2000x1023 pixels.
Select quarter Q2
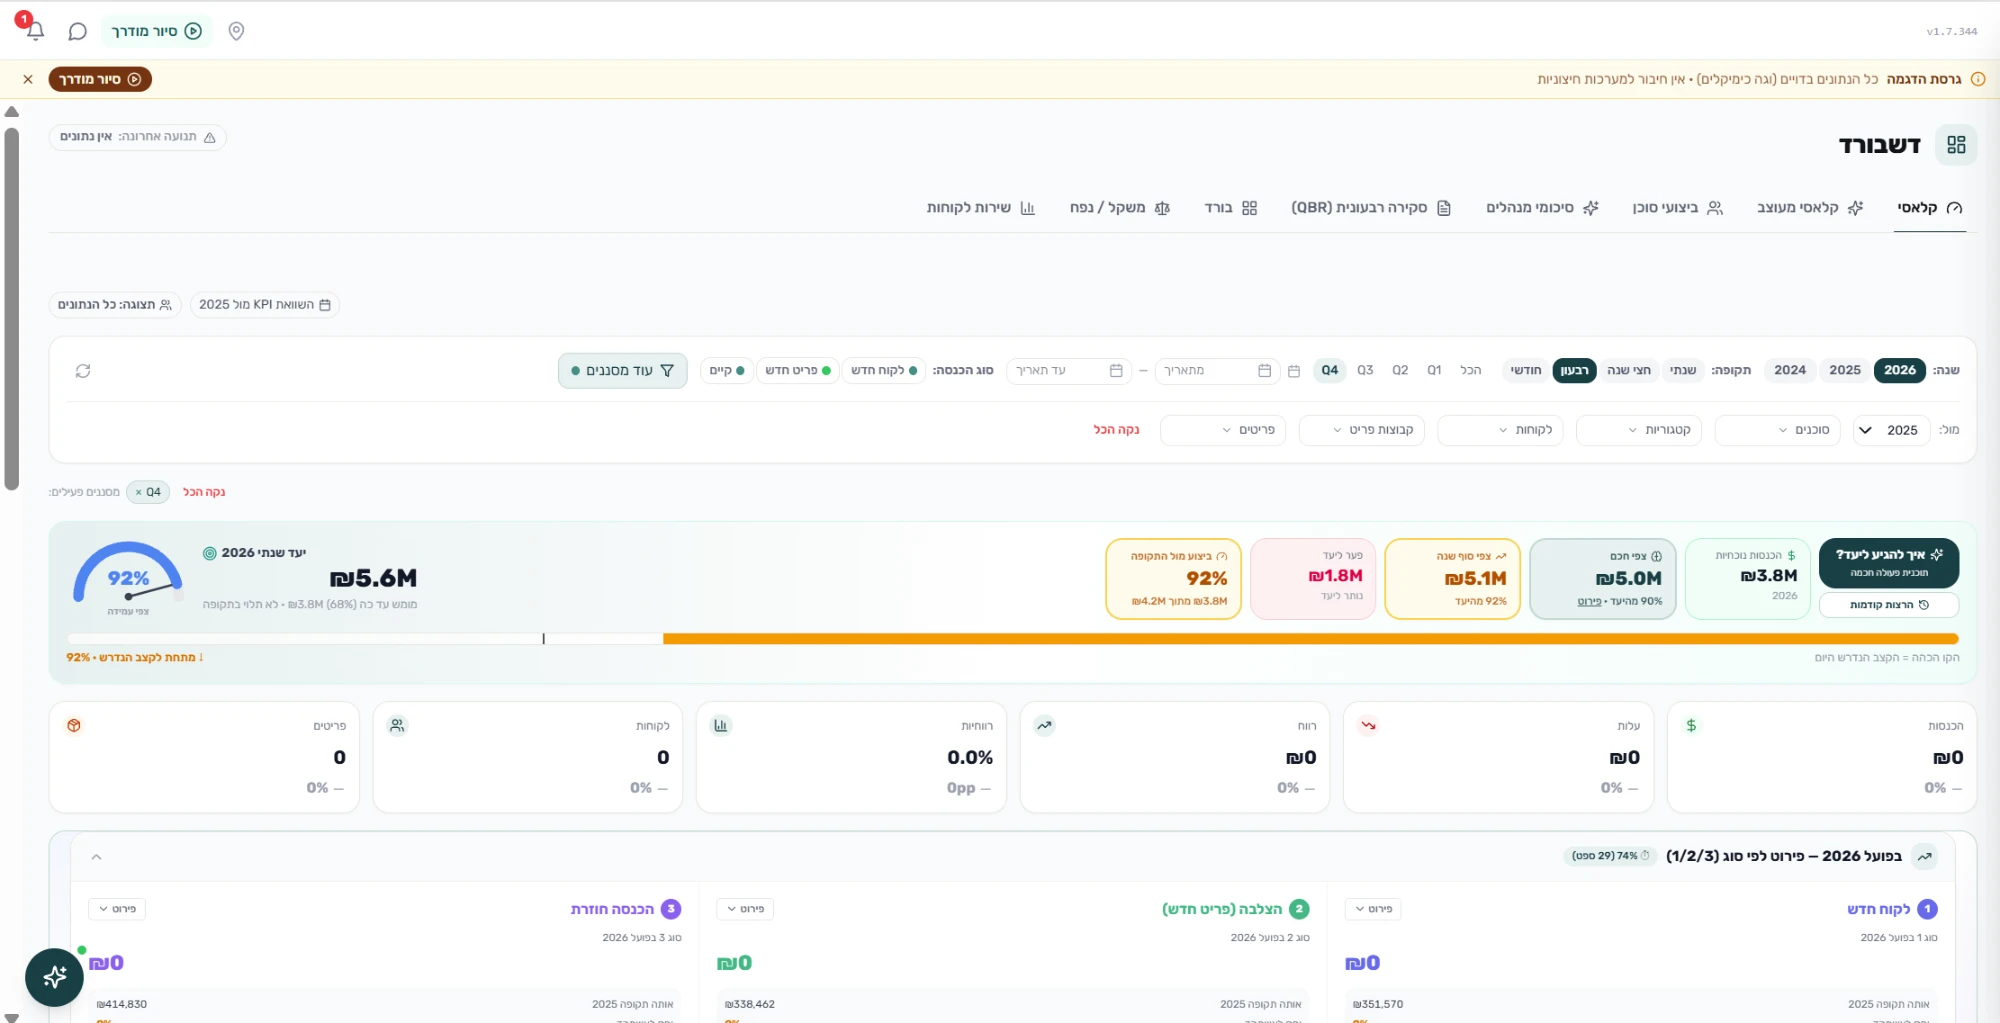1400,370
